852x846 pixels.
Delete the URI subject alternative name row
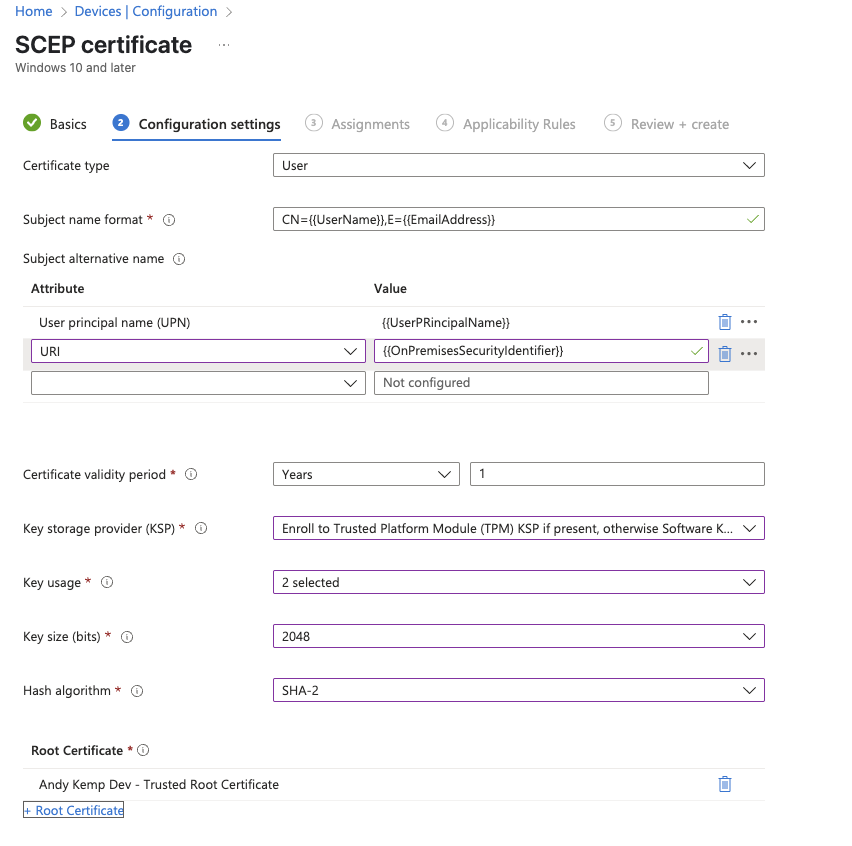pos(725,353)
